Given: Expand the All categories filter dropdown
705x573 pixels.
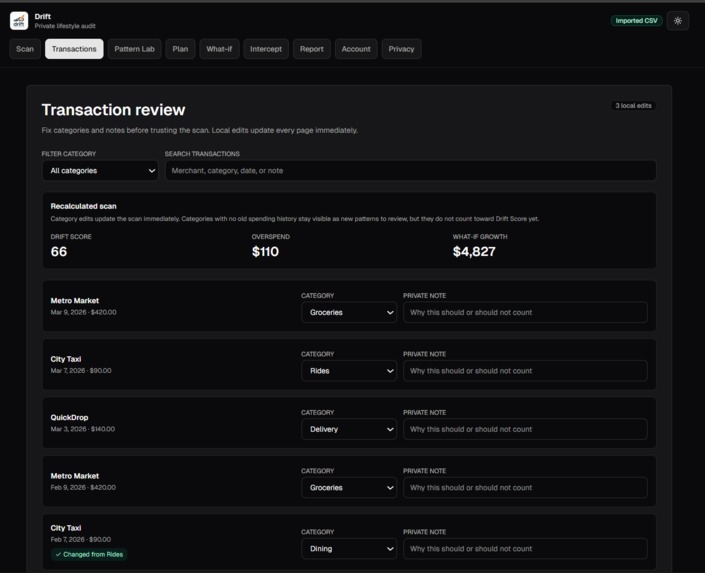Looking at the screenshot, I should click(x=100, y=171).
